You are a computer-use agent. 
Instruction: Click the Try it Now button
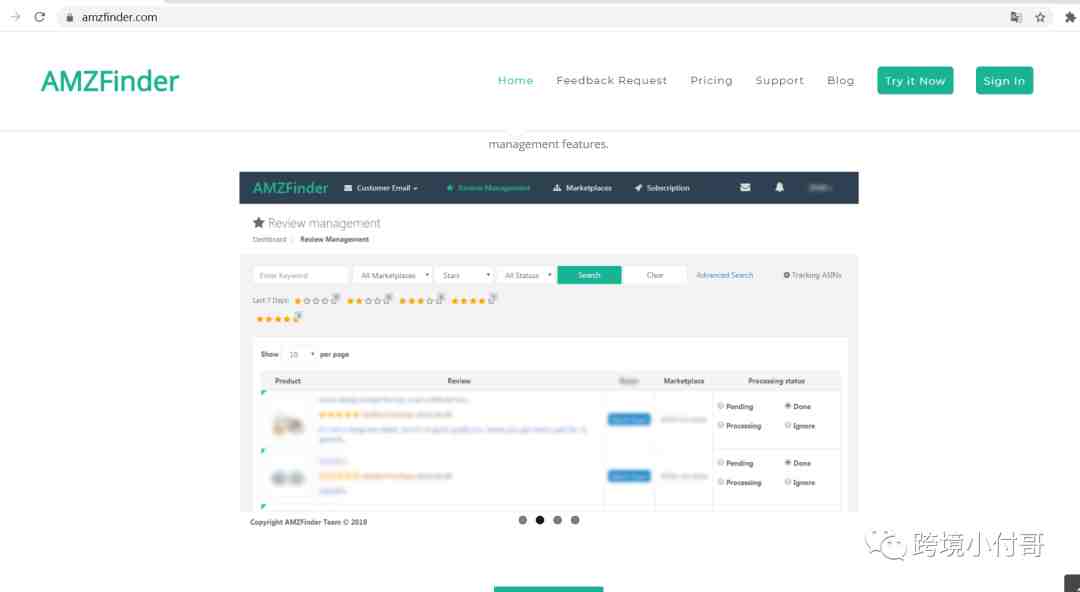915,81
